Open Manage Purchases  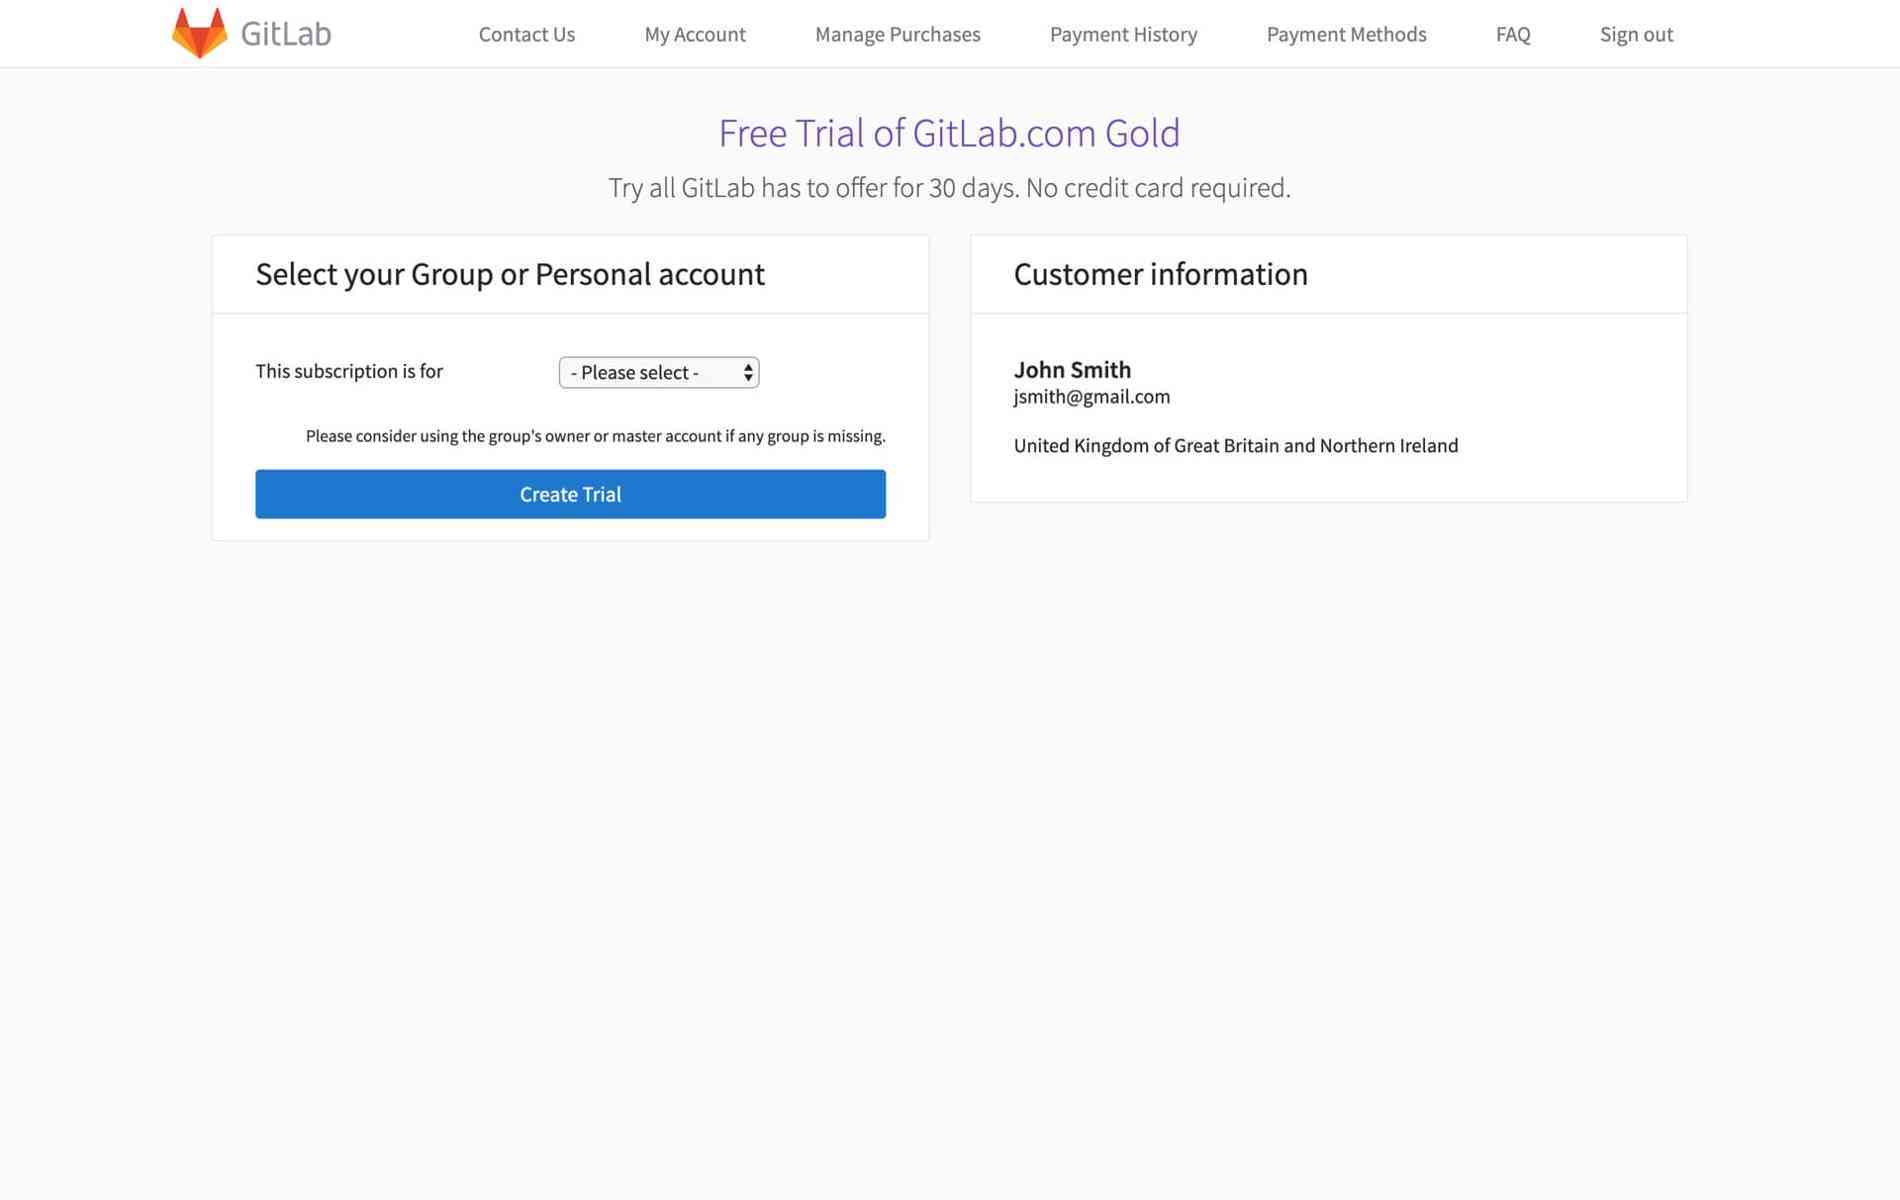pyautogui.click(x=897, y=33)
